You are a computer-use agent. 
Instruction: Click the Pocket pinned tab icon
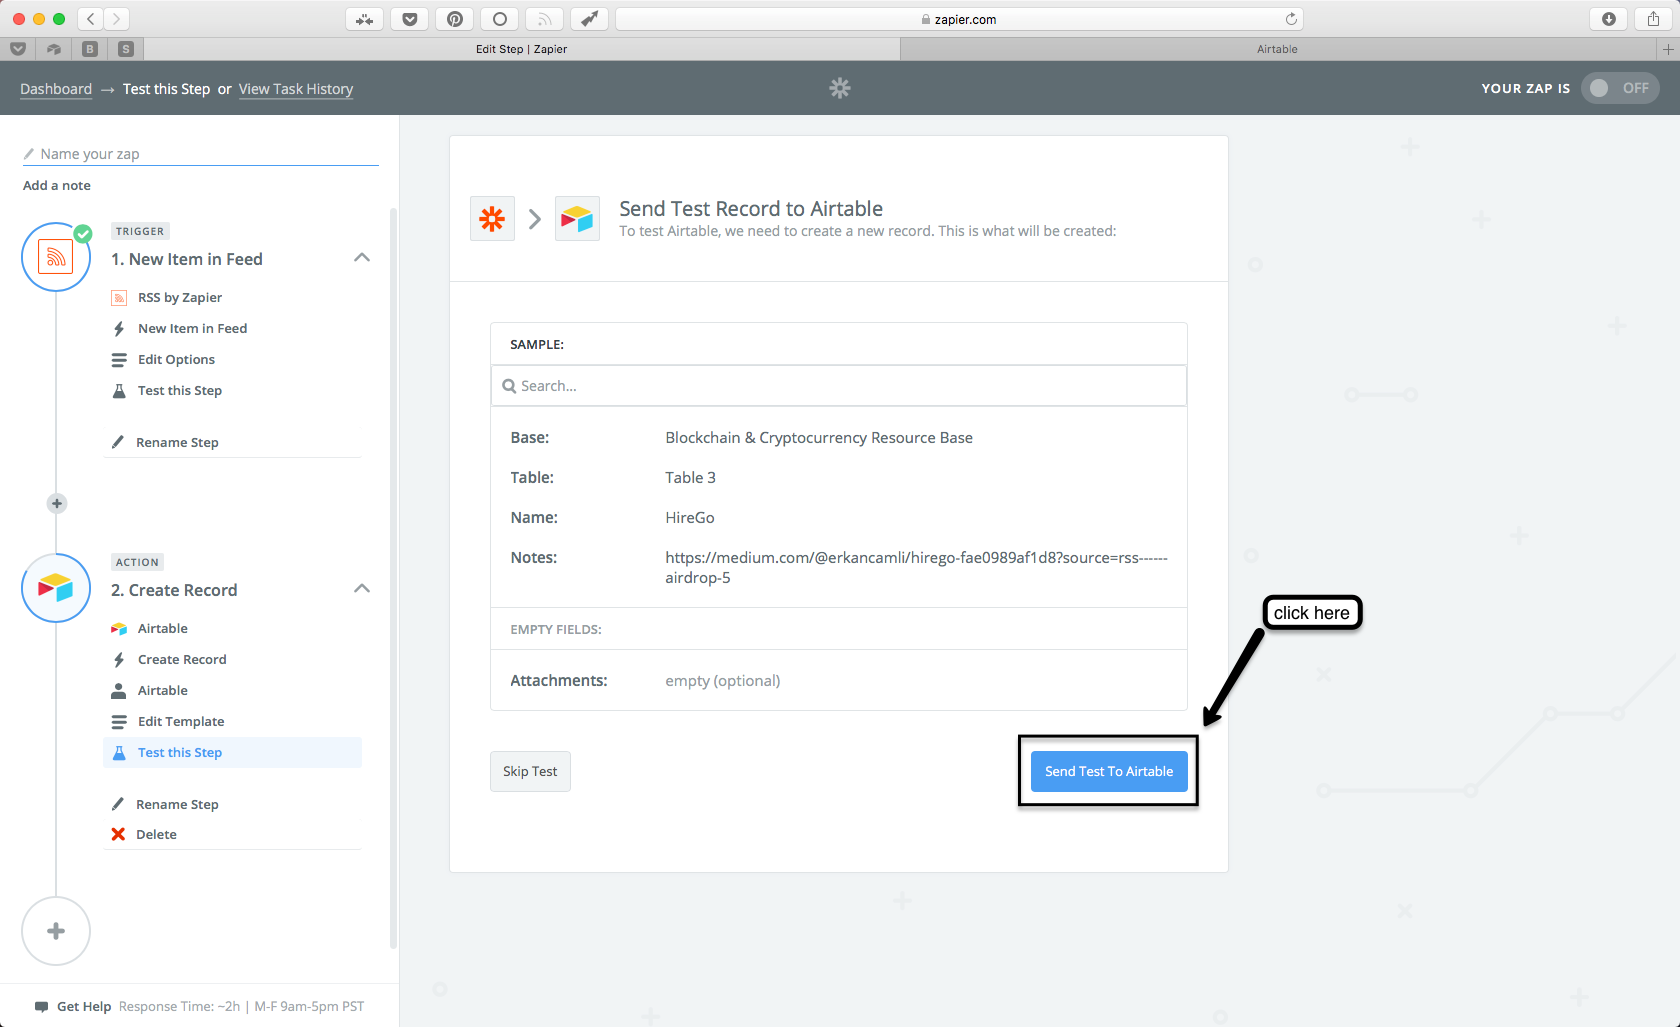click(x=18, y=49)
